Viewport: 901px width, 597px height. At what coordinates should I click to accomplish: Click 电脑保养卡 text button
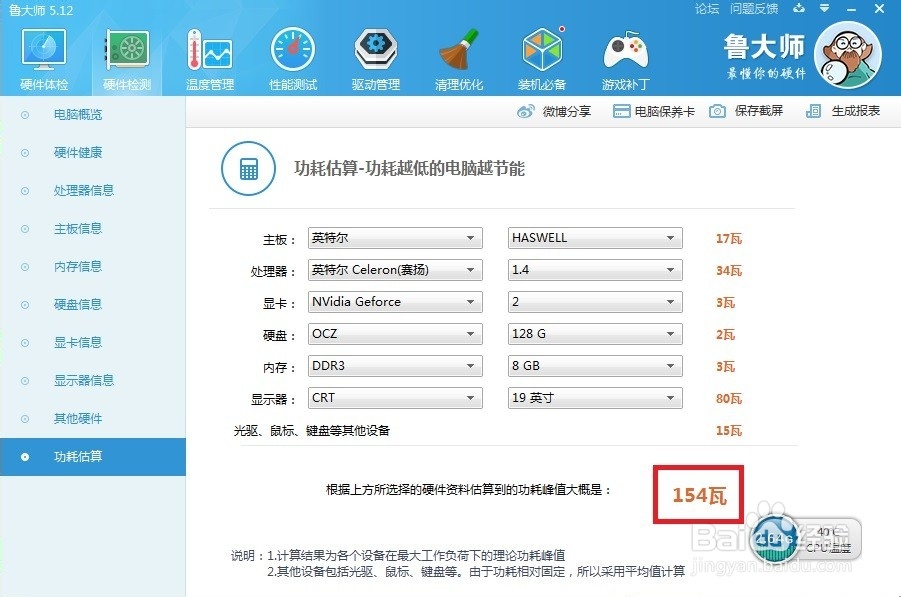(664, 111)
